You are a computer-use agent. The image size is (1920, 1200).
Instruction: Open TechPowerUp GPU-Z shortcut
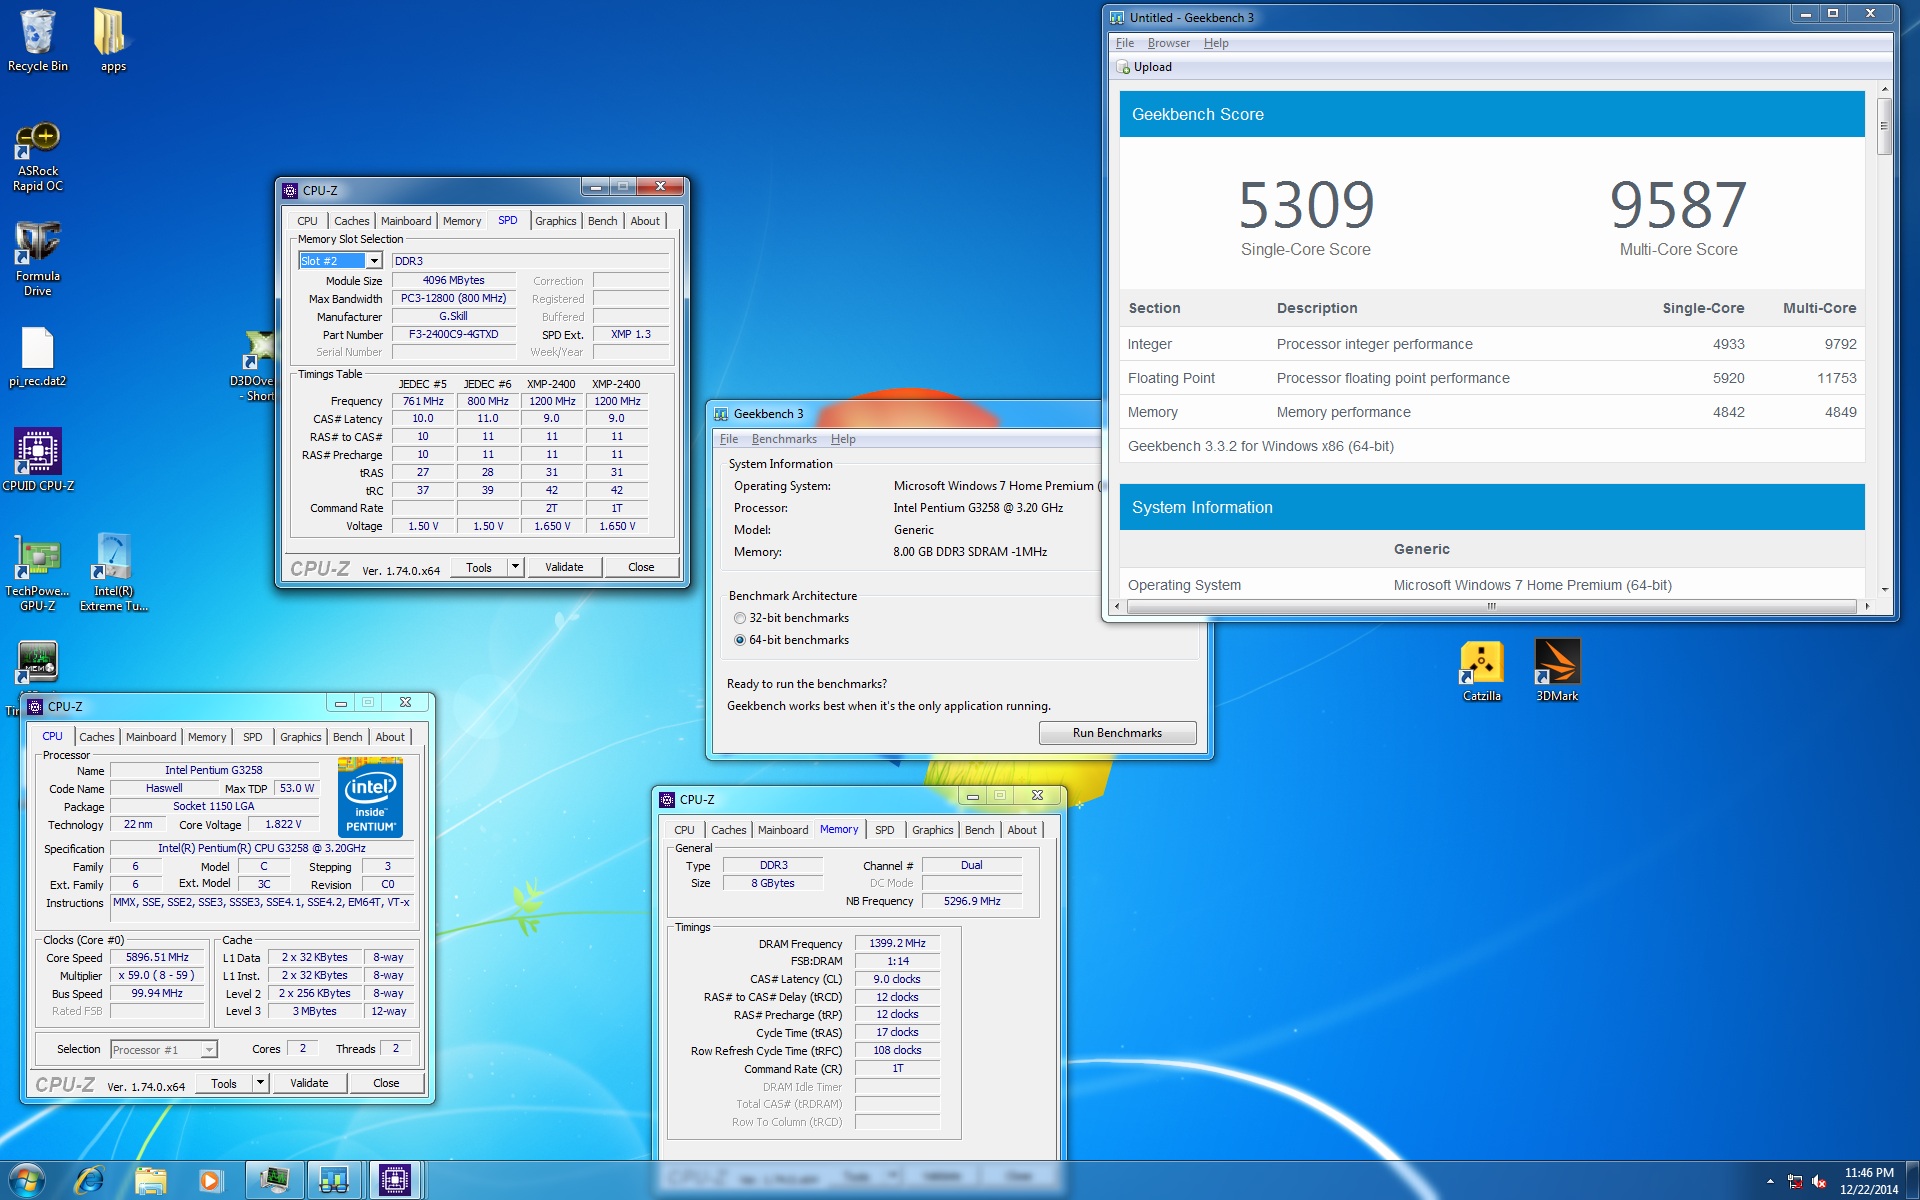click(x=38, y=572)
